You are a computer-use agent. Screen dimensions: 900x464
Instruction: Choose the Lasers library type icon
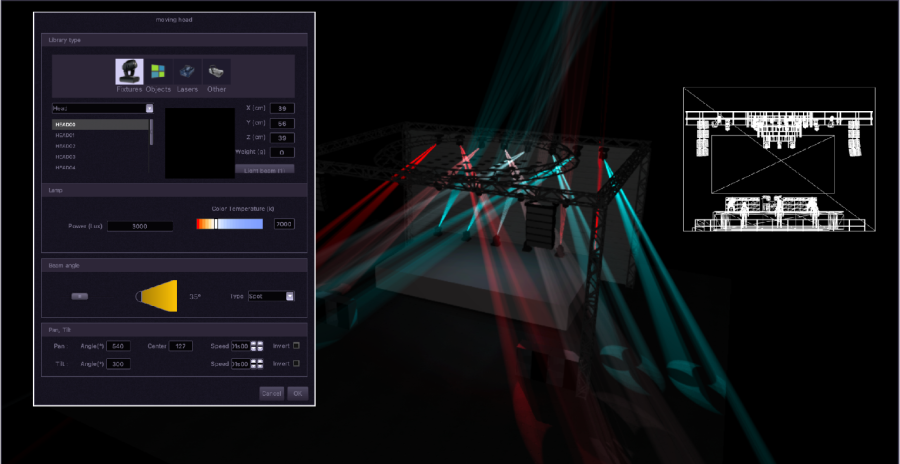187,72
